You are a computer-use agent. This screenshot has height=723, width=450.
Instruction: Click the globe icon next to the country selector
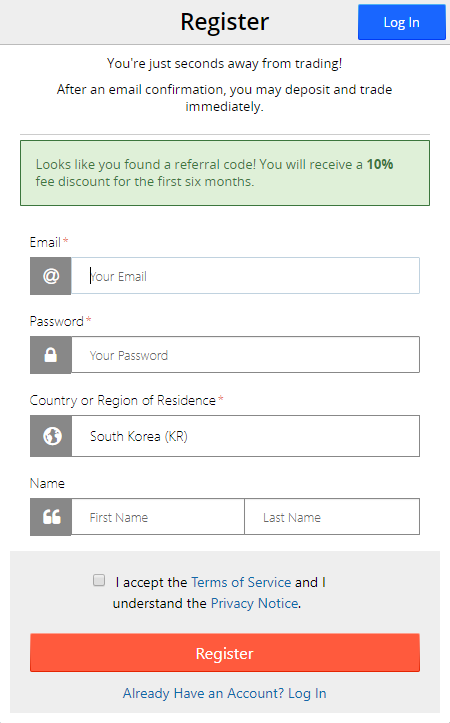point(51,436)
